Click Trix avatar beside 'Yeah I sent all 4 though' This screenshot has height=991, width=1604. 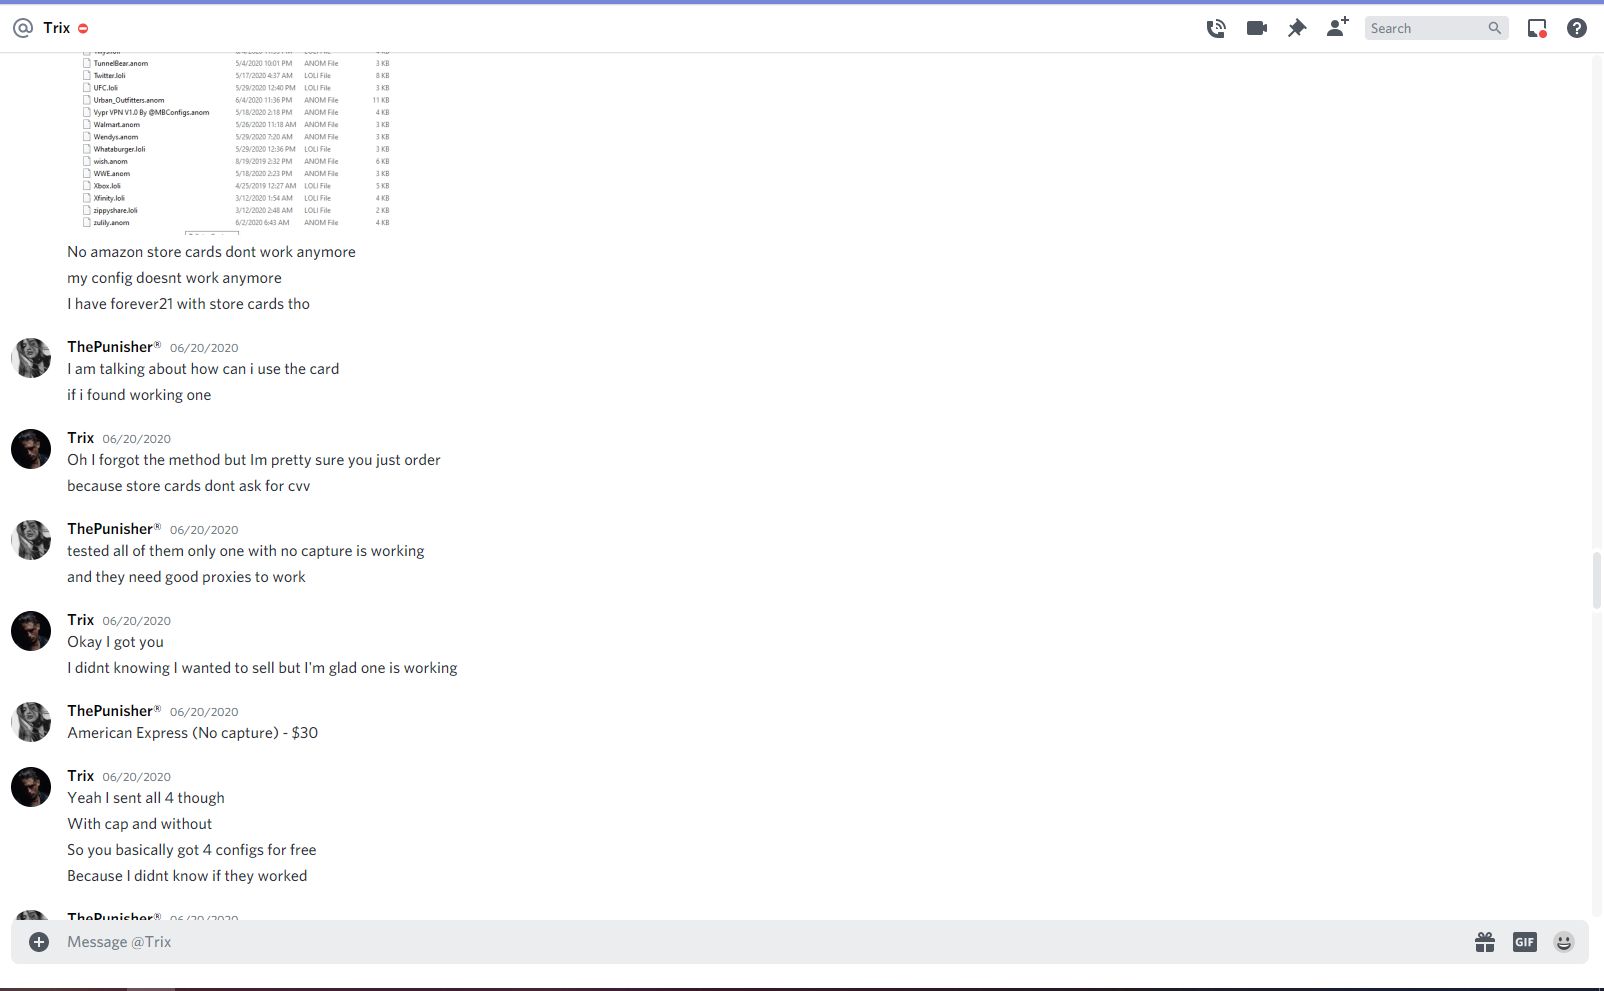[x=31, y=787]
